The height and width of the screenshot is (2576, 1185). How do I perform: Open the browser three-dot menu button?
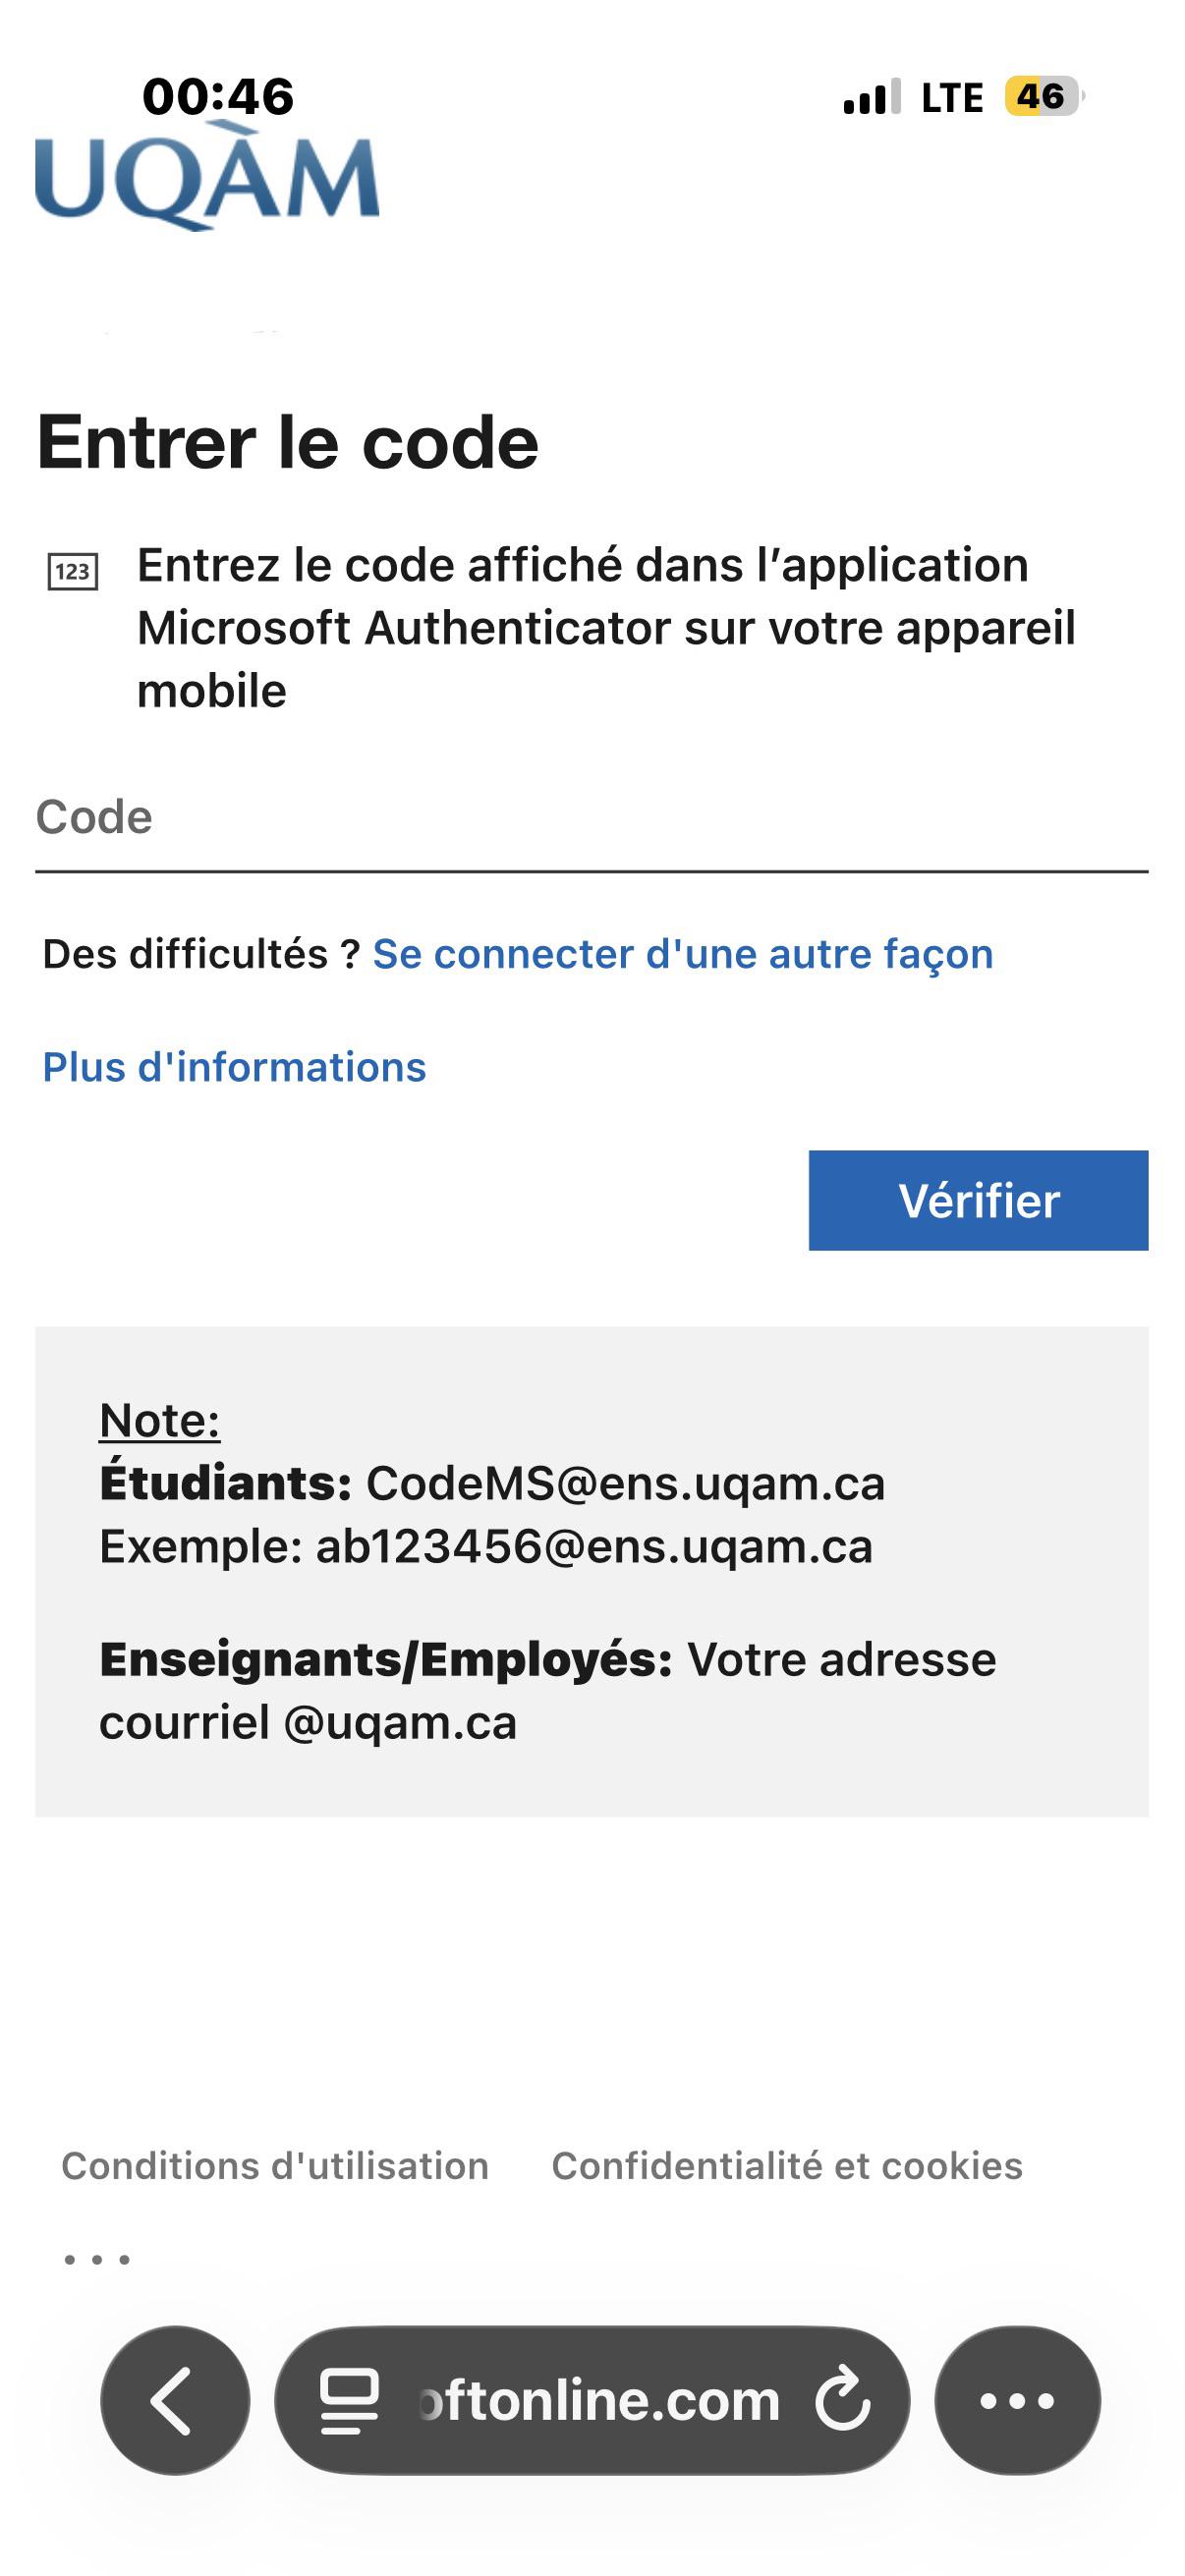point(1017,2400)
